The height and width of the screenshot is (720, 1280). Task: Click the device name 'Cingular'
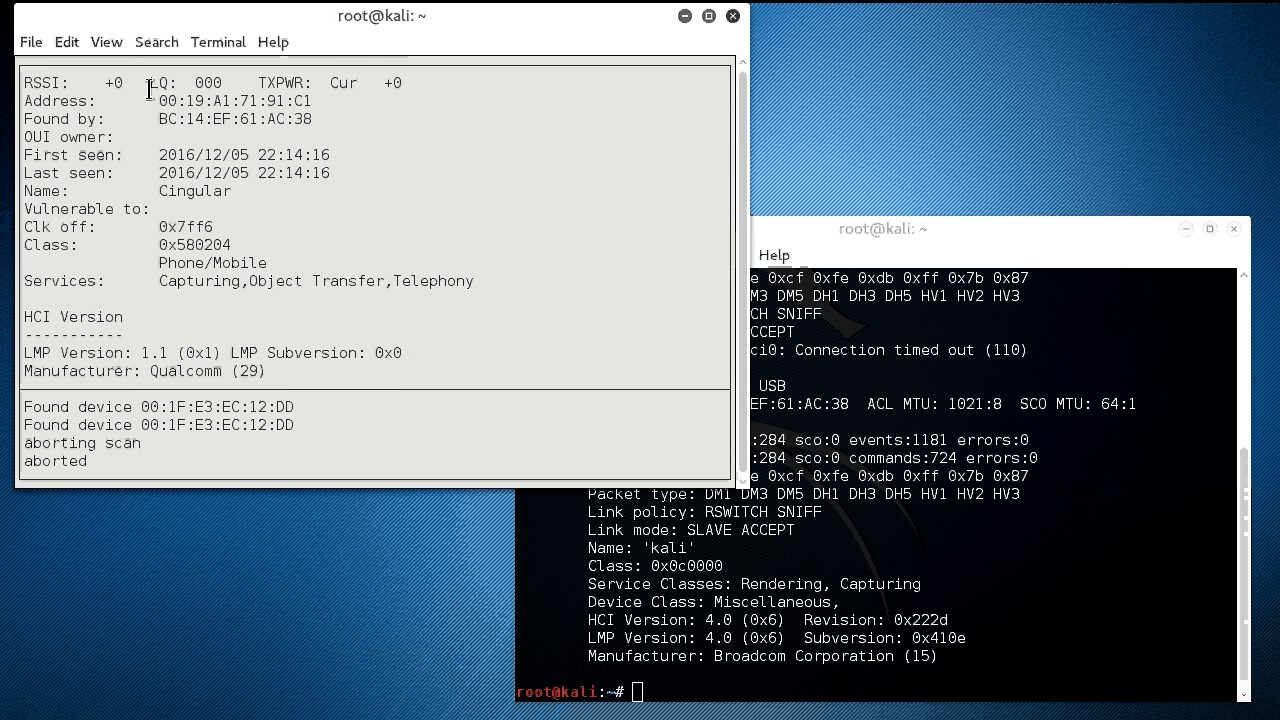(195, 191)
